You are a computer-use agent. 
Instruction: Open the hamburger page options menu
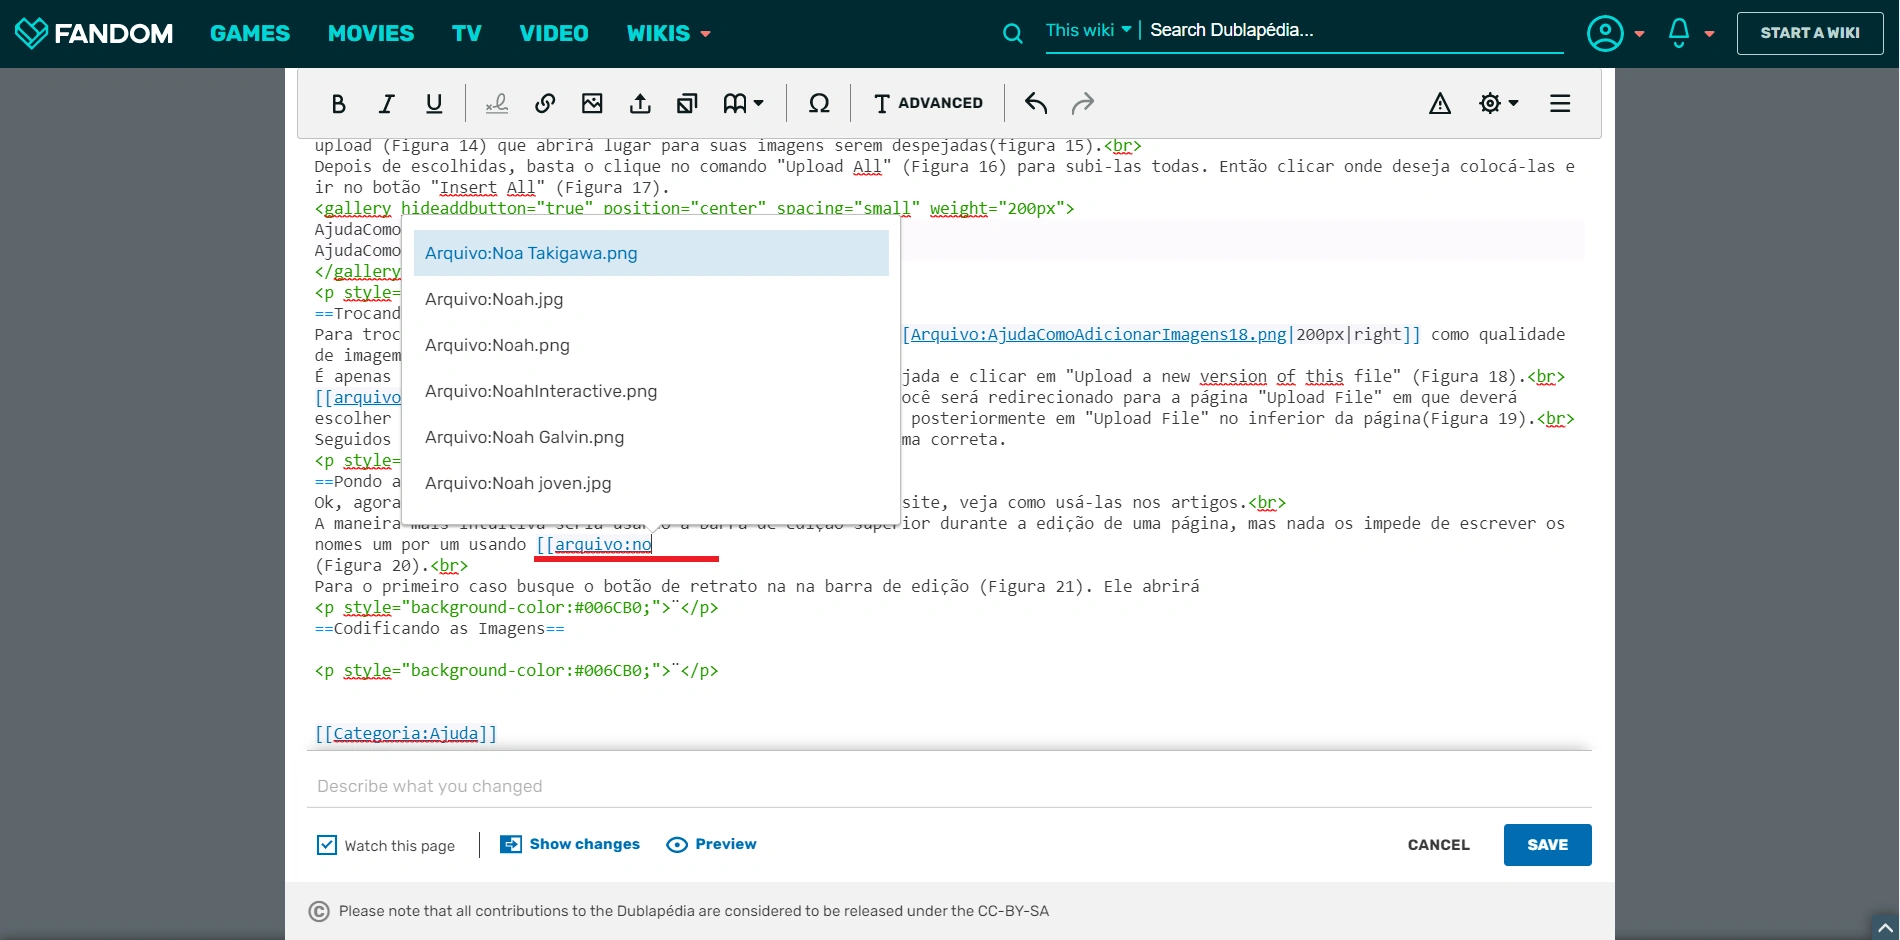pos(1560,103)
